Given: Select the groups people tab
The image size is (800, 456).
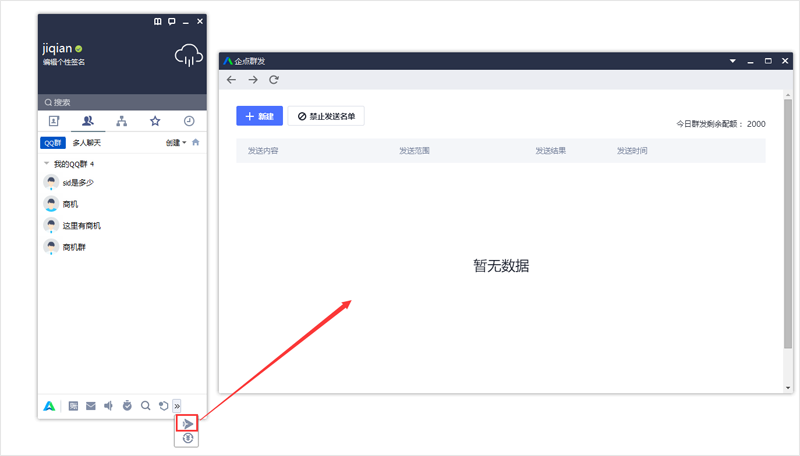Looking at the screenshot, I should [88, 121].
